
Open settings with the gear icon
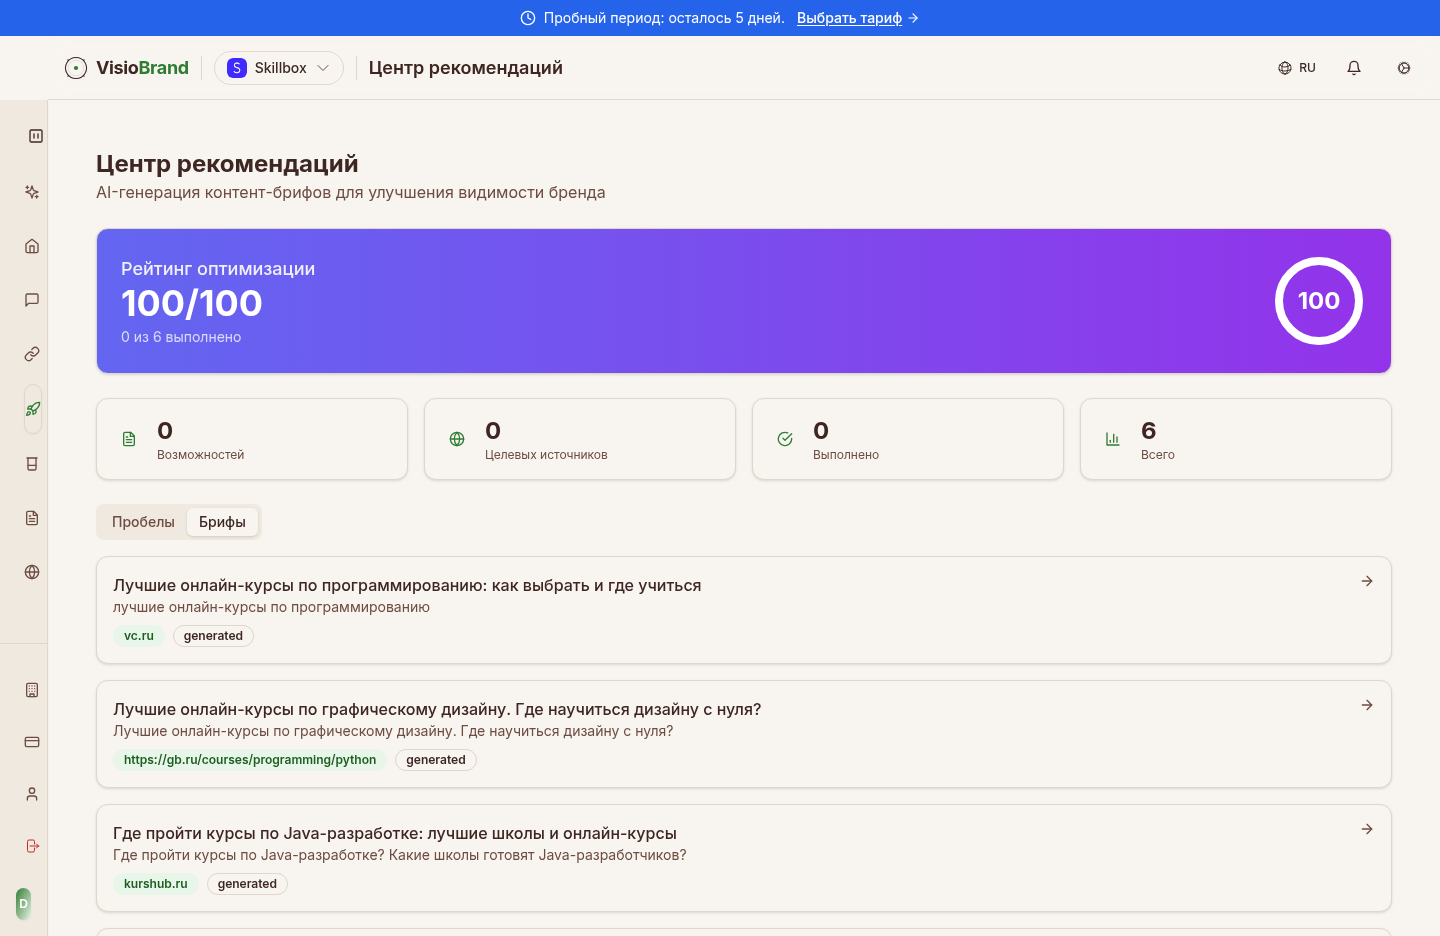[1403, 67]
